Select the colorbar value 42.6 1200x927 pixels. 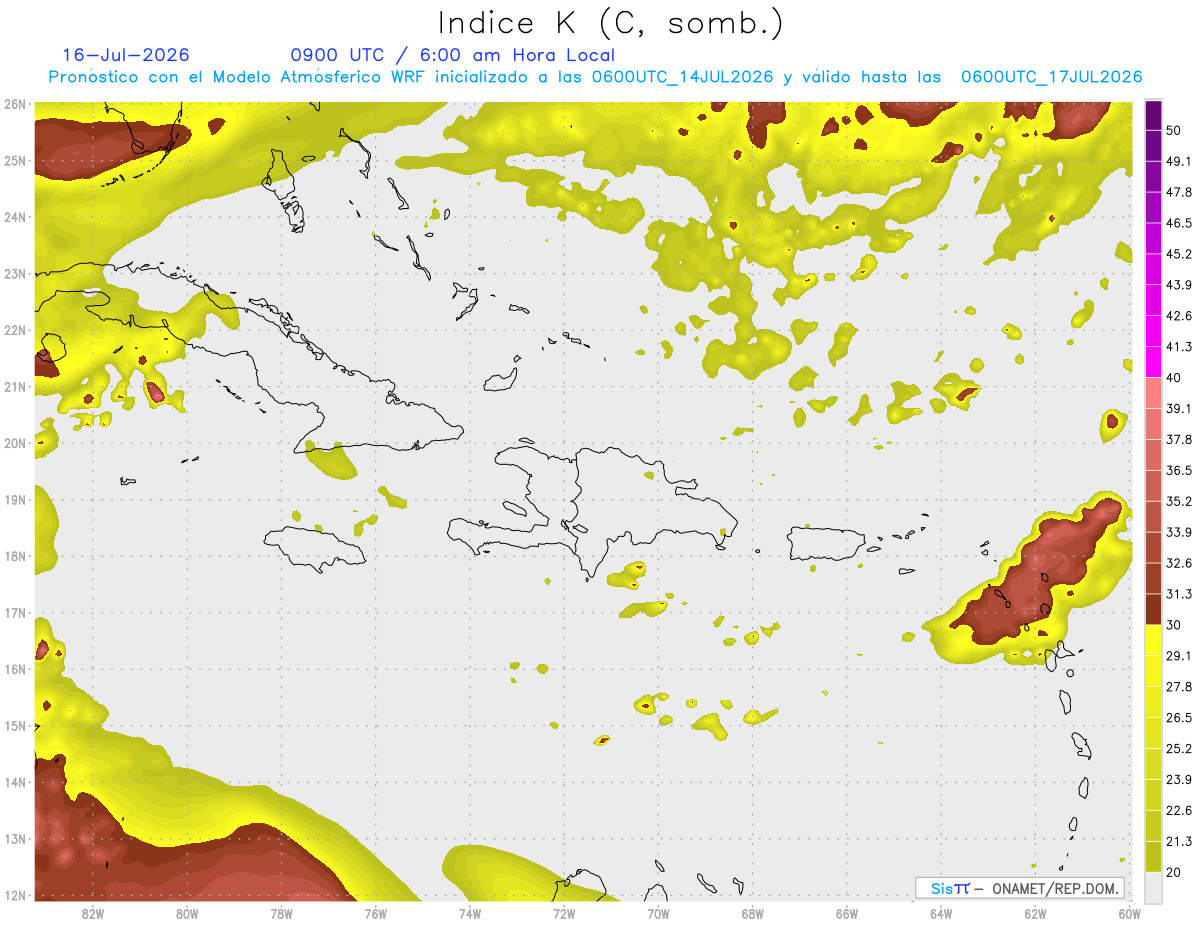tap(1180, 316)
